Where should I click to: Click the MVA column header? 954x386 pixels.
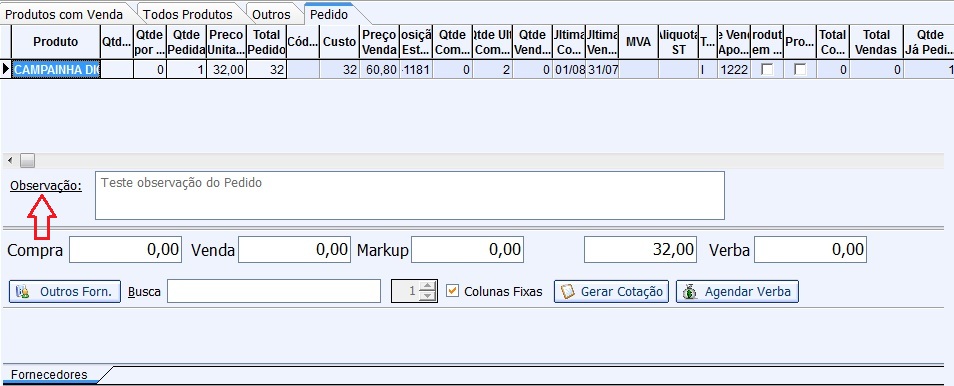638,42
